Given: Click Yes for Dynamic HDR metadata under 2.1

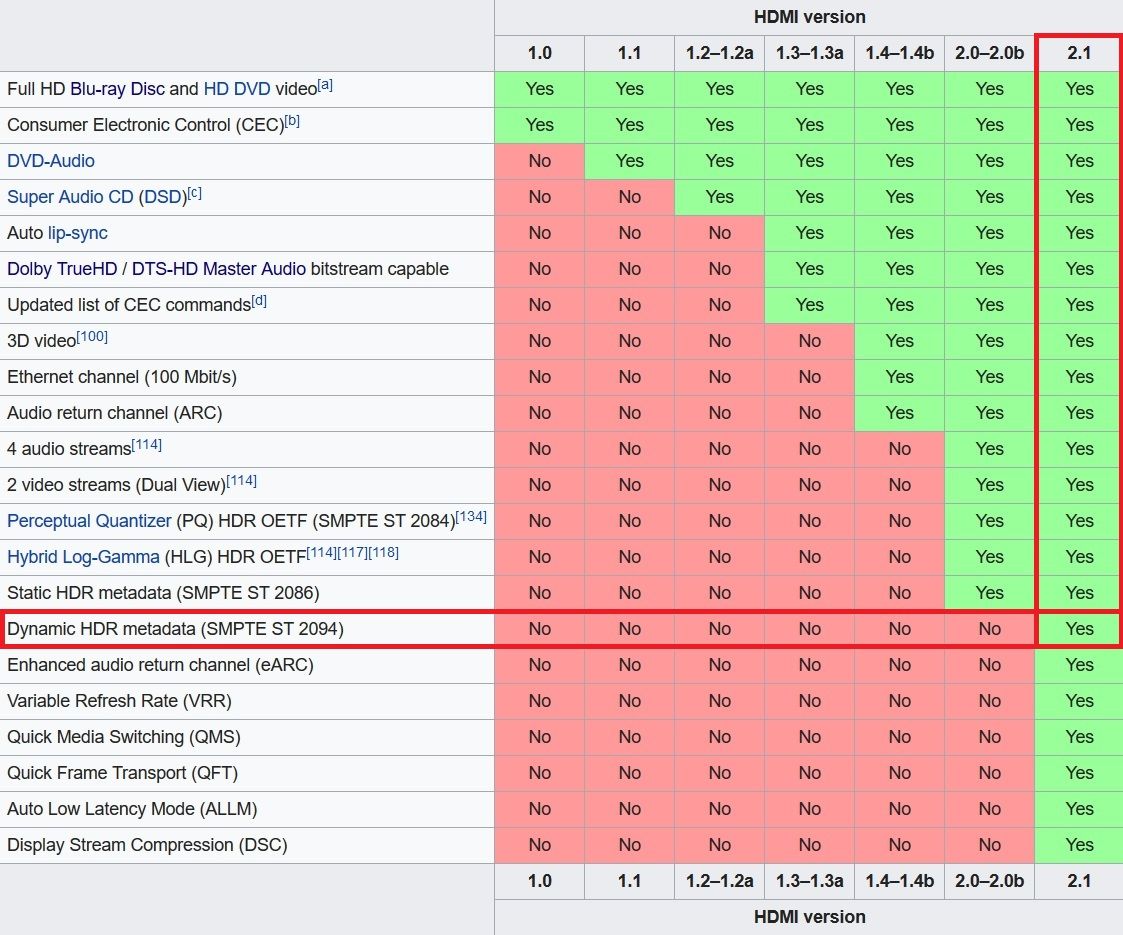Looking at the screenshot, I should (1079, 629).
